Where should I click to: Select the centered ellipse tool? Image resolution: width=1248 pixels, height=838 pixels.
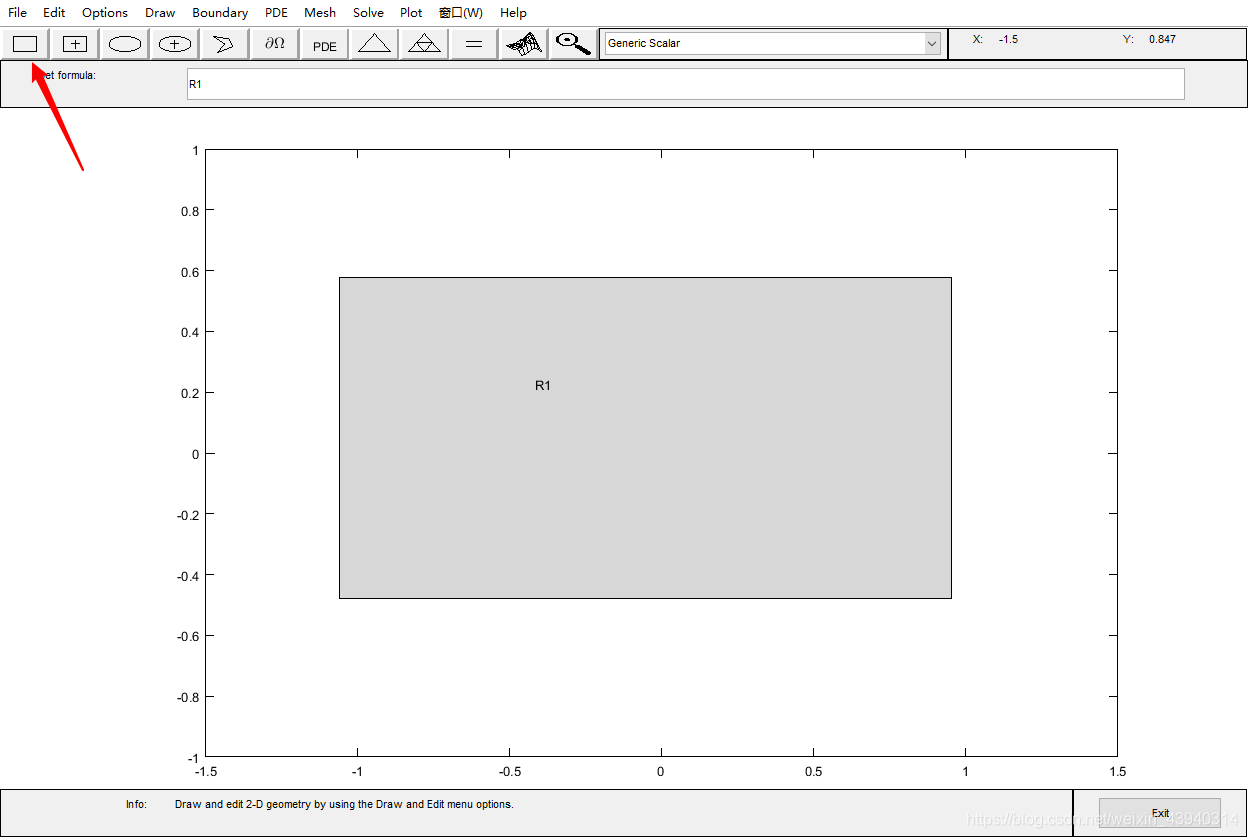pyautogui.click(x=175, y=43)
